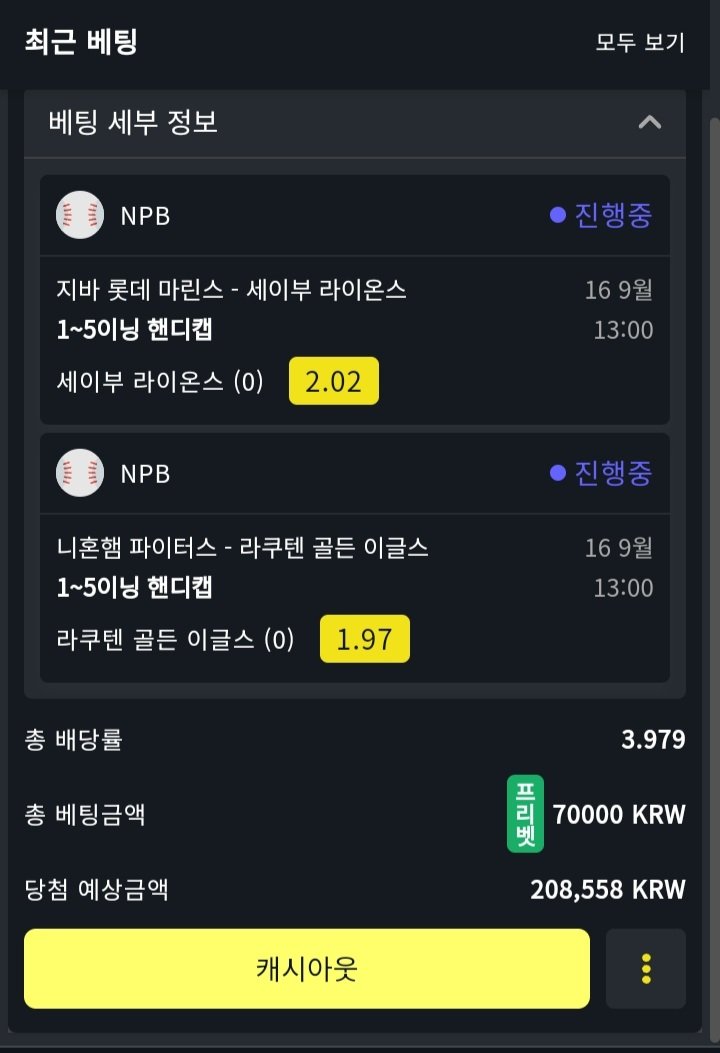Select the 2.02 odds badge
Screen dimensions: 720x1053
click(334, 381)
